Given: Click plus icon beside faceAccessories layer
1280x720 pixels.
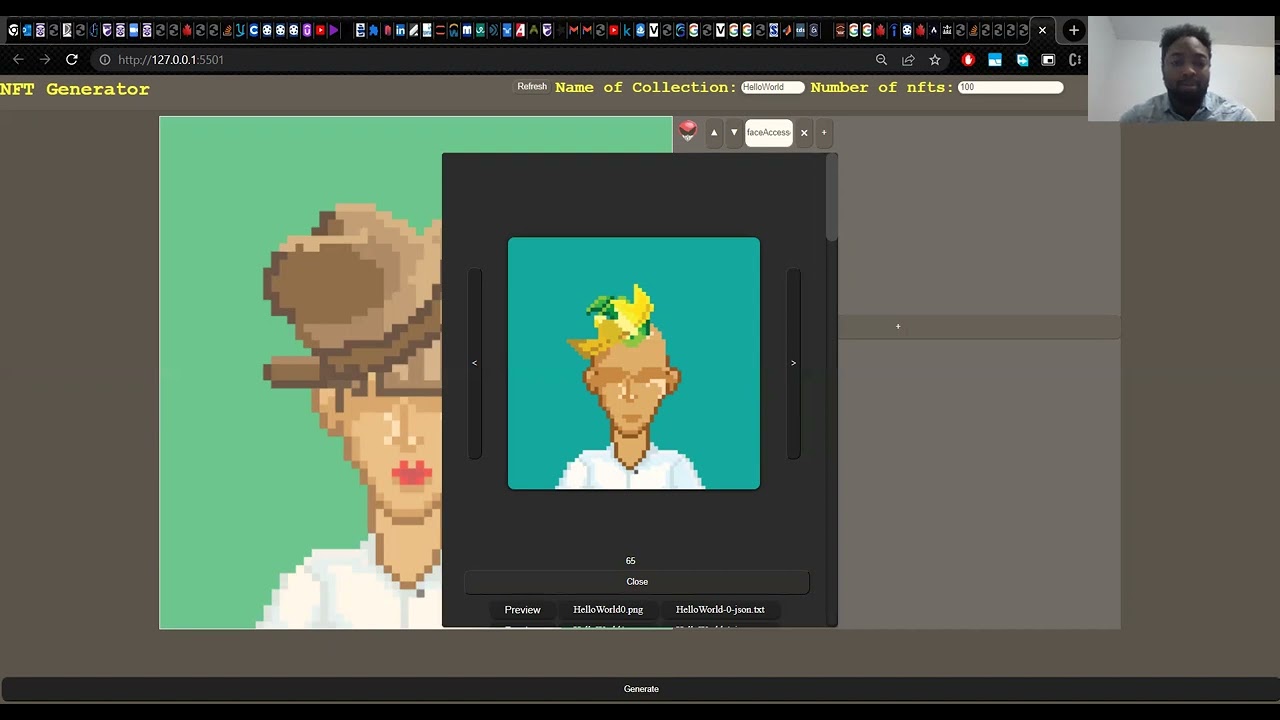Looking at the screenshot, I should tap(824, 132).
